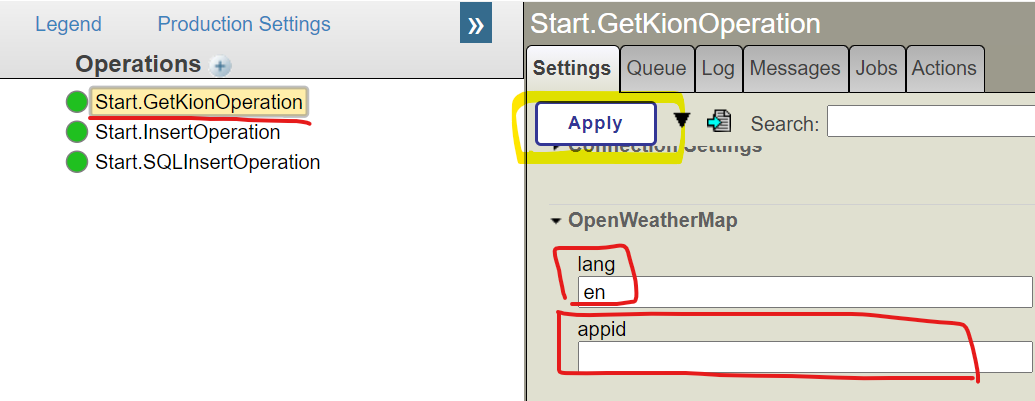The height and width of the screenshot is (401, 1035).
Task: Open the black triangle dropdown beside Apply
Action: click(x=681, y=121)
